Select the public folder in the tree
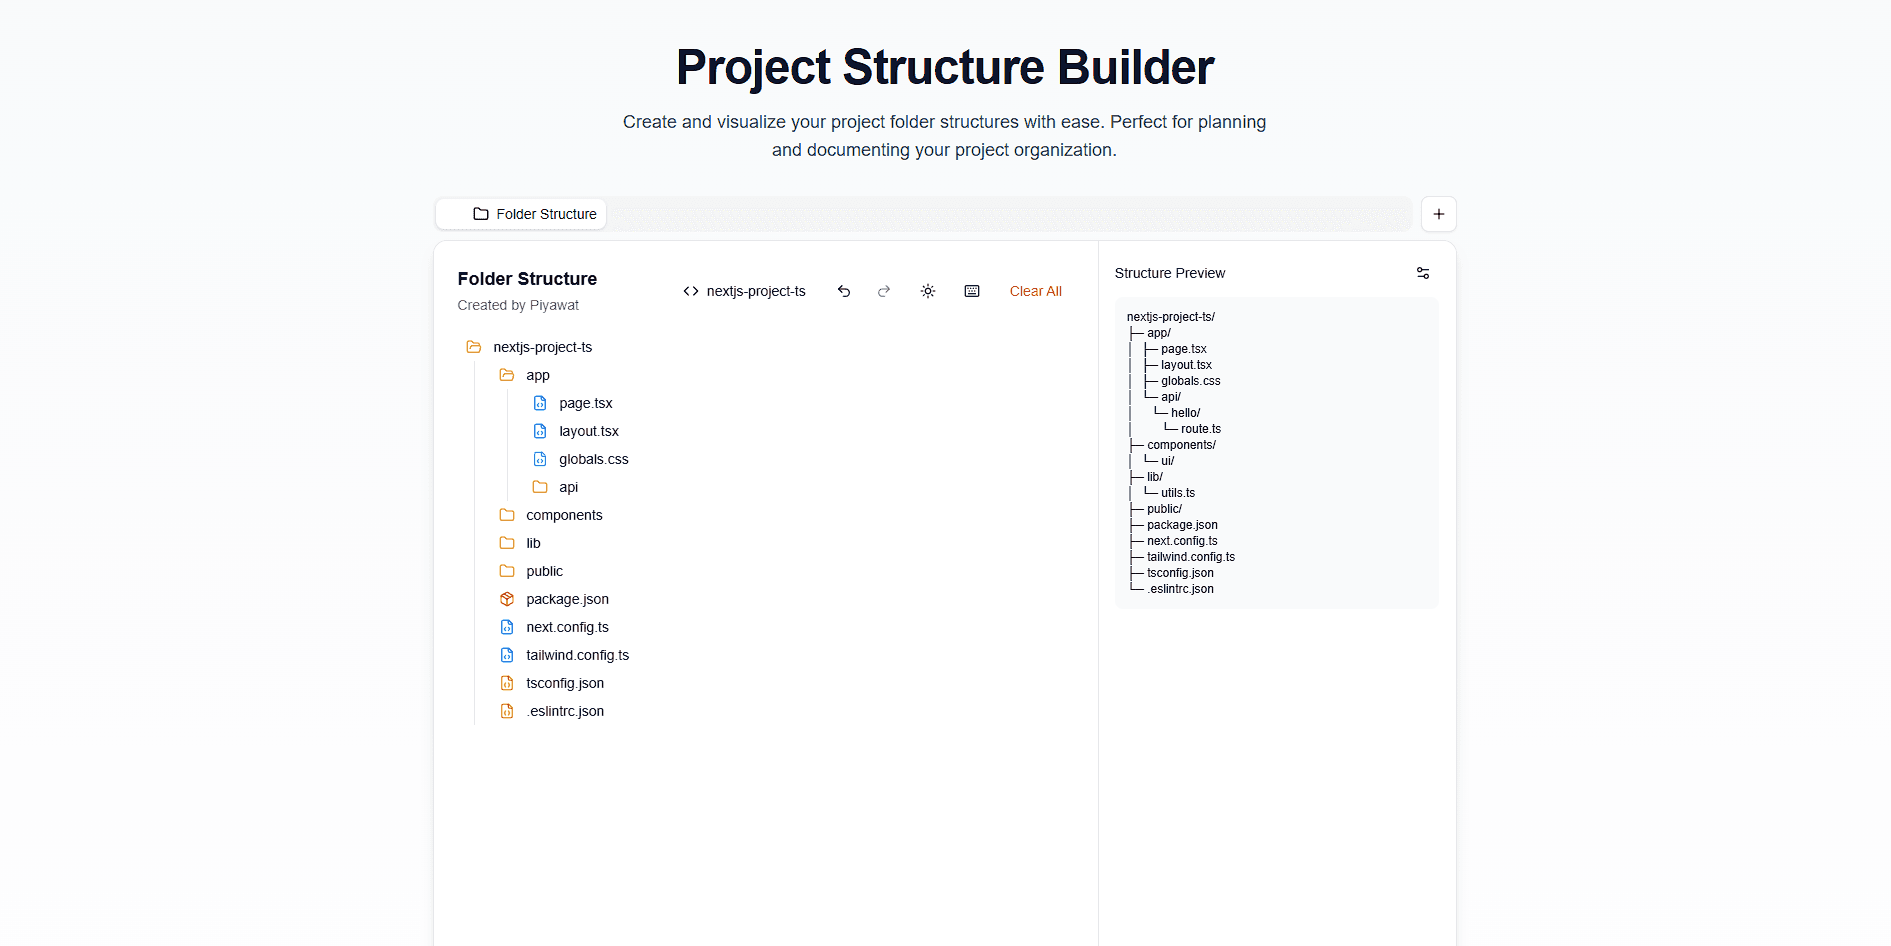 click(544, 571)
